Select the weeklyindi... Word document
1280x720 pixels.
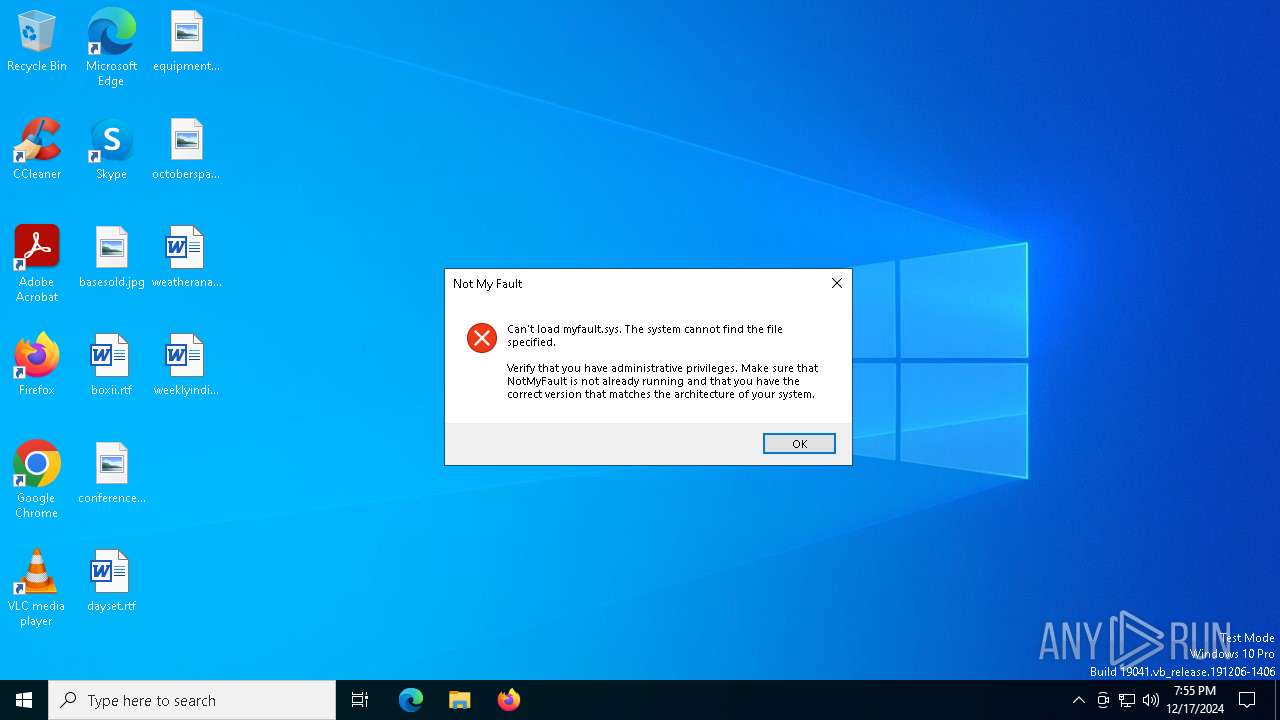tap(186, 366)
